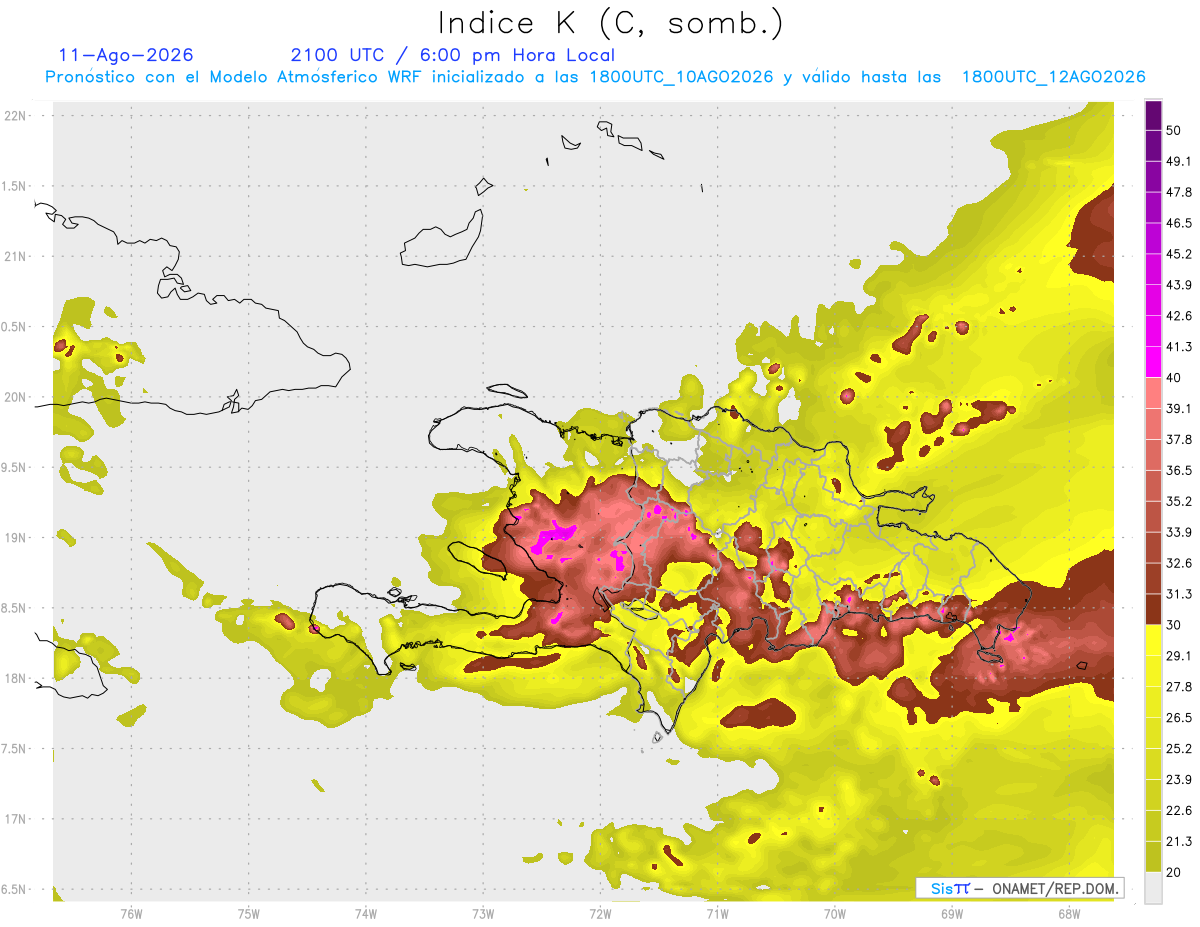Viewport: 1200px width, 927px height.
Task: Pick the magenta legend band between 40 and 41.3
Action: pyautogui.click(x=1154, y=362)
